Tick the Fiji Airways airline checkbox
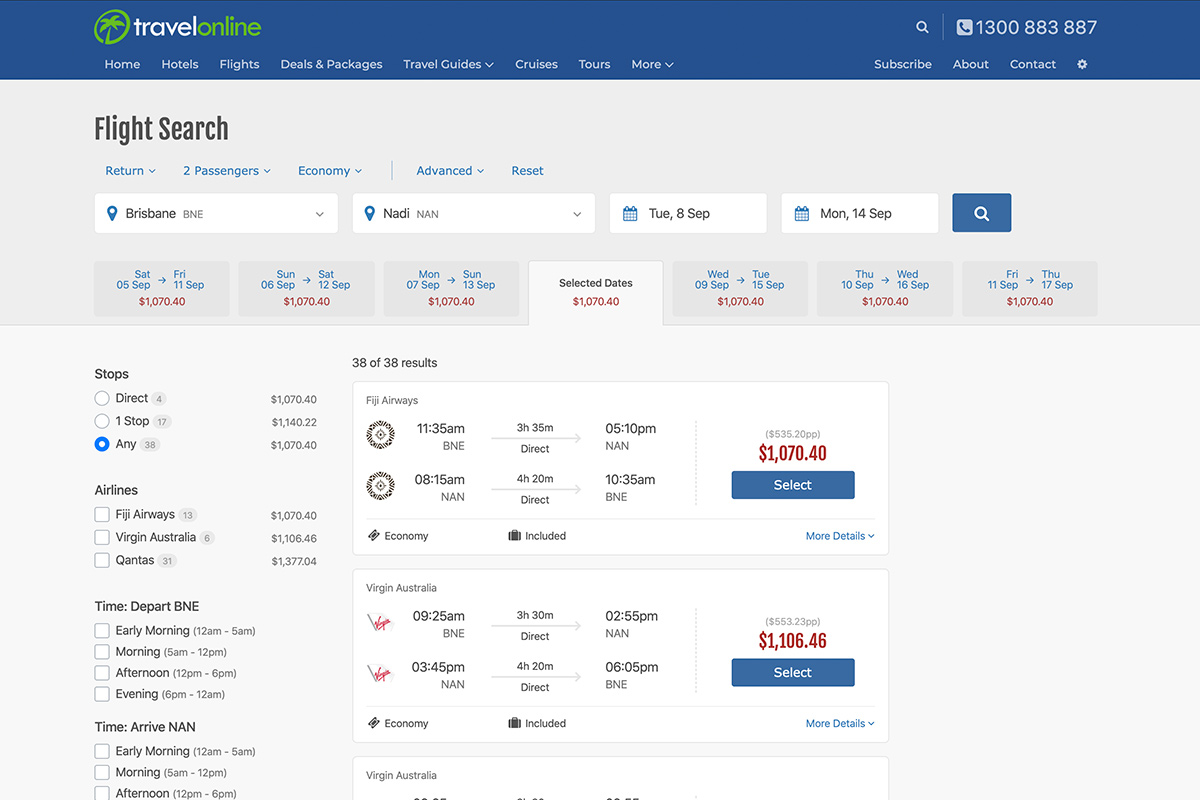Viewport: 1200px width, 800px height. [102, 515]
